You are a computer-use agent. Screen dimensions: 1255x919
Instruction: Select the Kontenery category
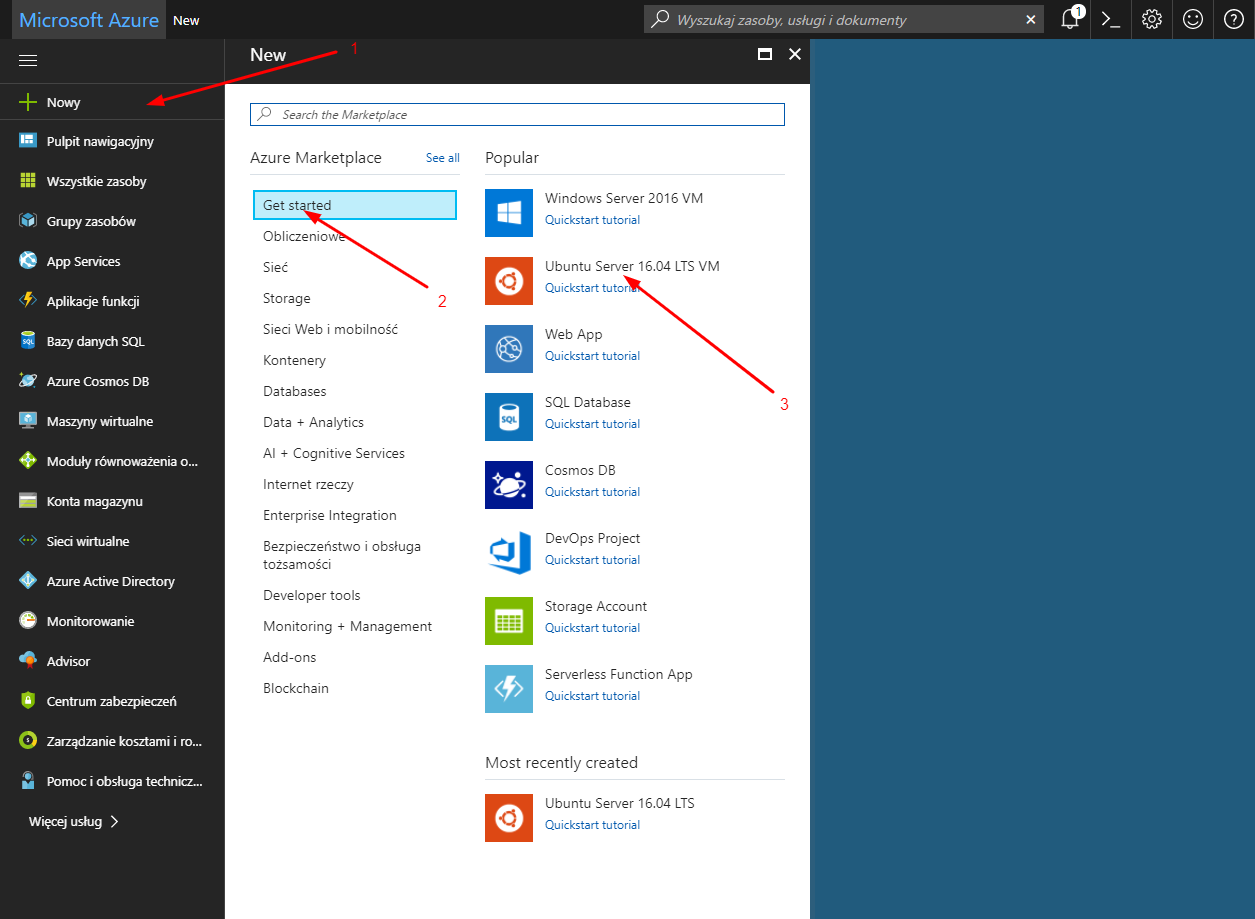coord(294,360)
